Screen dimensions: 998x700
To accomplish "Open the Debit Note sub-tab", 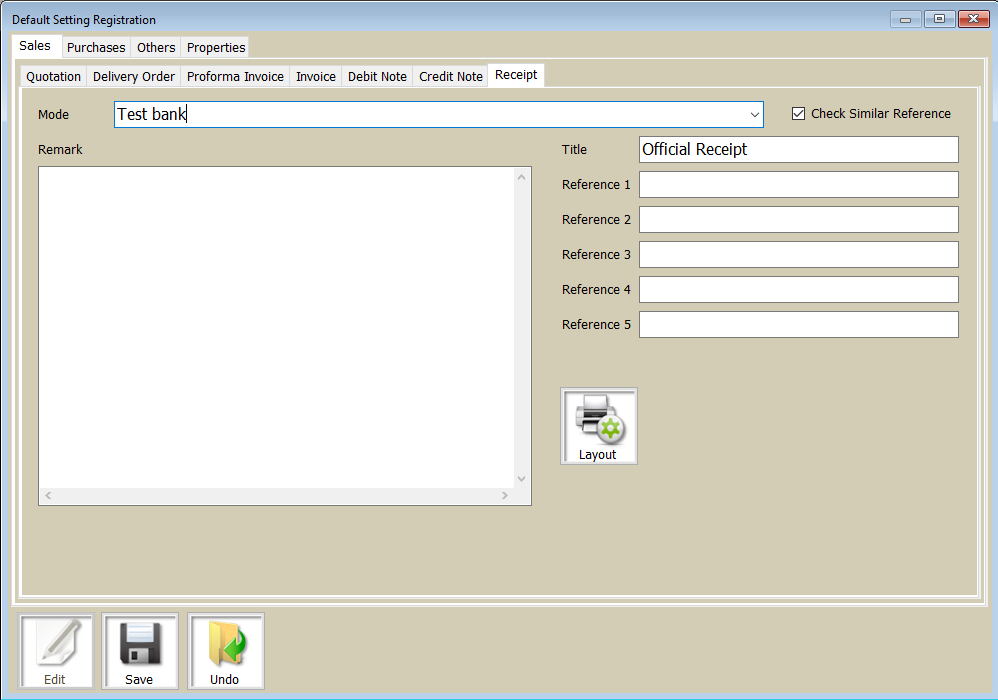I will click(x=377, y=76).
